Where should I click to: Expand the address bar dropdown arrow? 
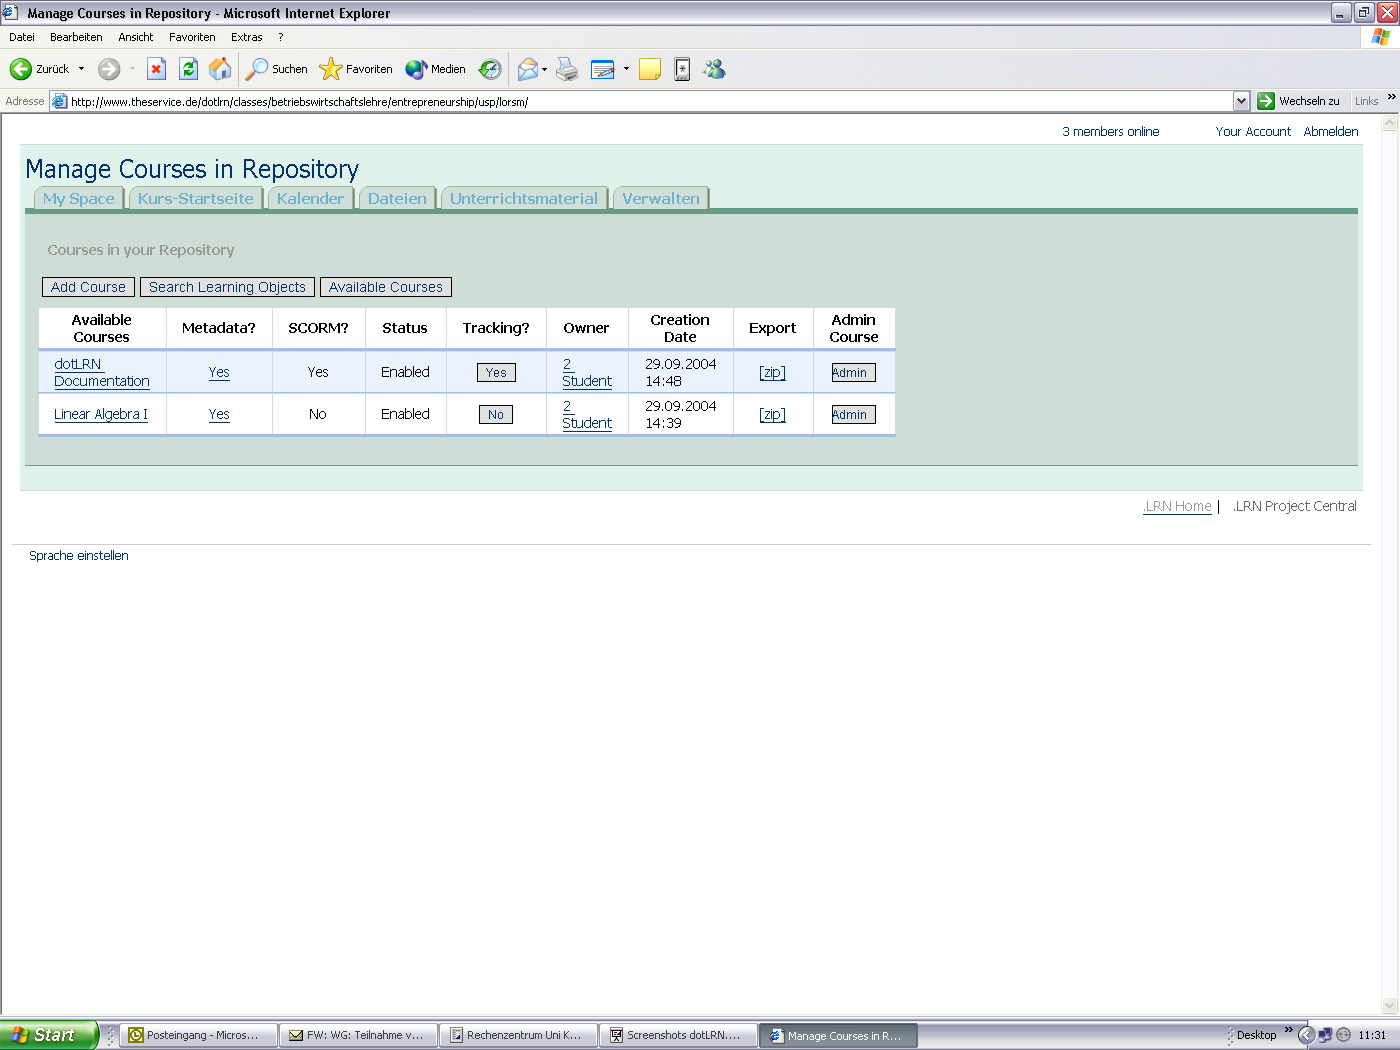coord(1241,101)
